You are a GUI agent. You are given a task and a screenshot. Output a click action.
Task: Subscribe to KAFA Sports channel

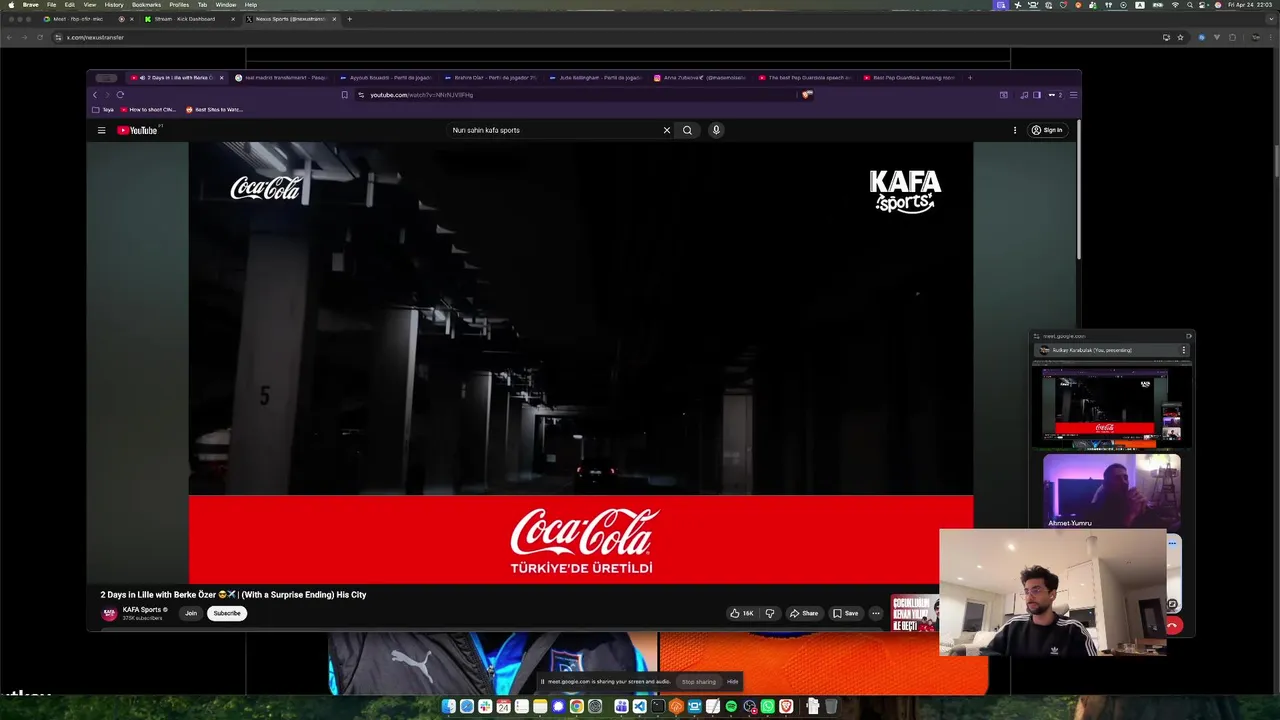point(227,613)
